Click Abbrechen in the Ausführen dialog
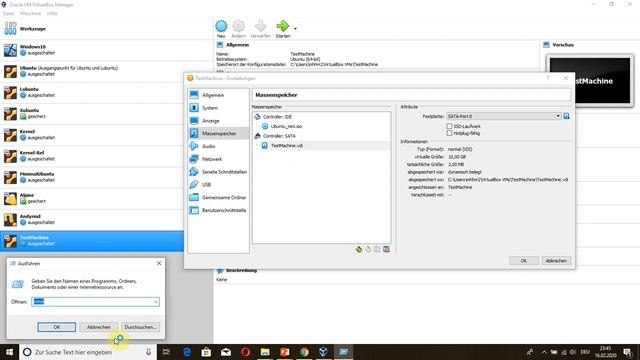 pyautogui.click(x=98, y=327)
